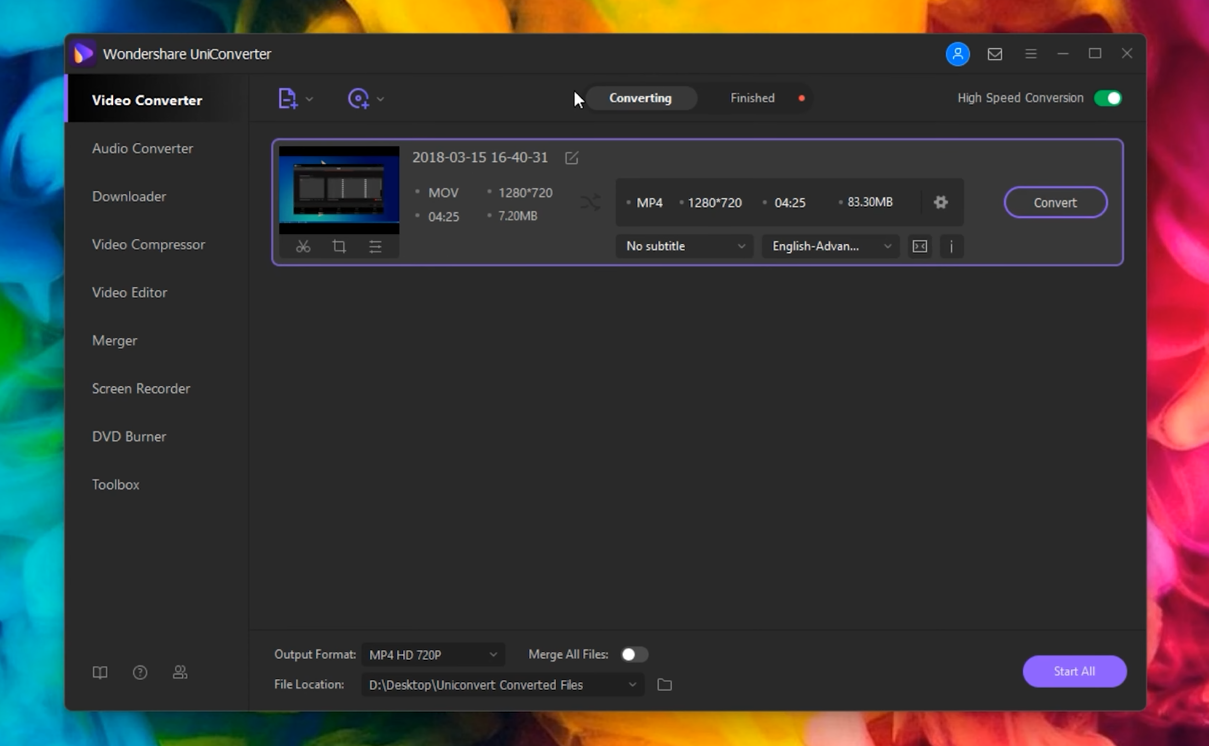The image size is (1209, 746).
Task: Click the Wondershare UniConverter logo
Action: coord(84,54)
